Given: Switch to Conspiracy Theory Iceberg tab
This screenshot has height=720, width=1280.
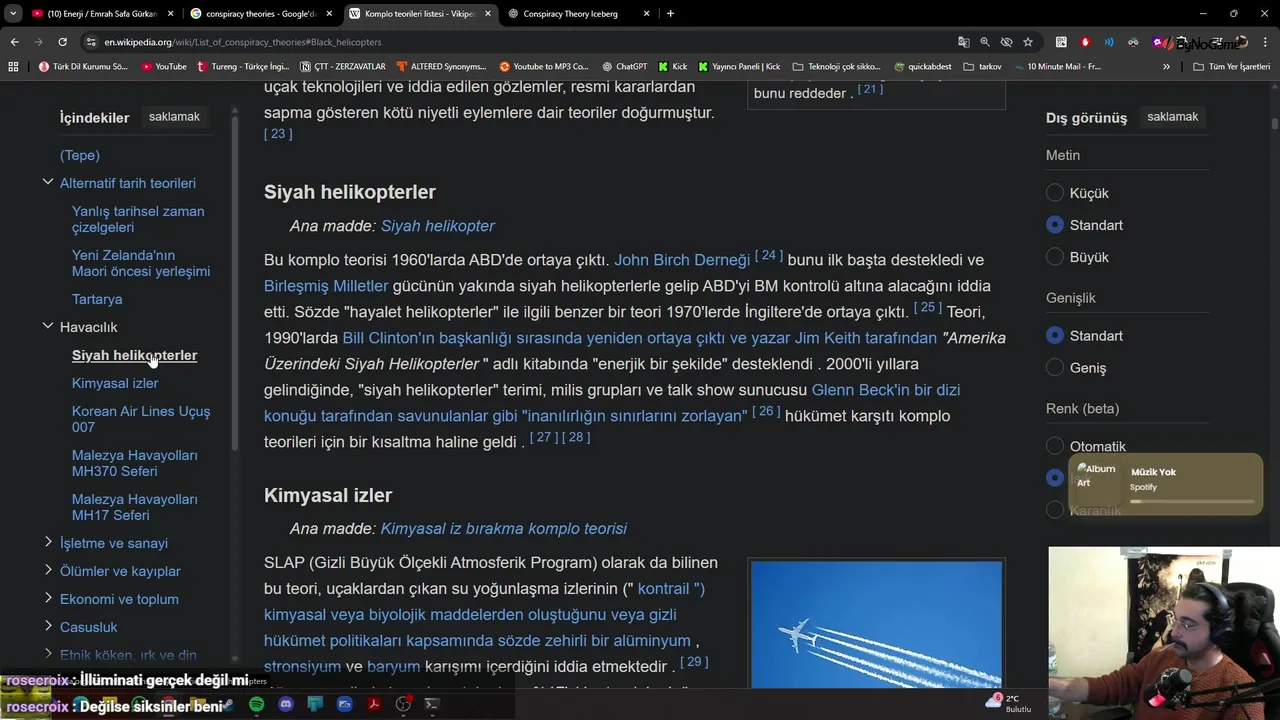Looking at the screenshot, I should click(578, 14).
